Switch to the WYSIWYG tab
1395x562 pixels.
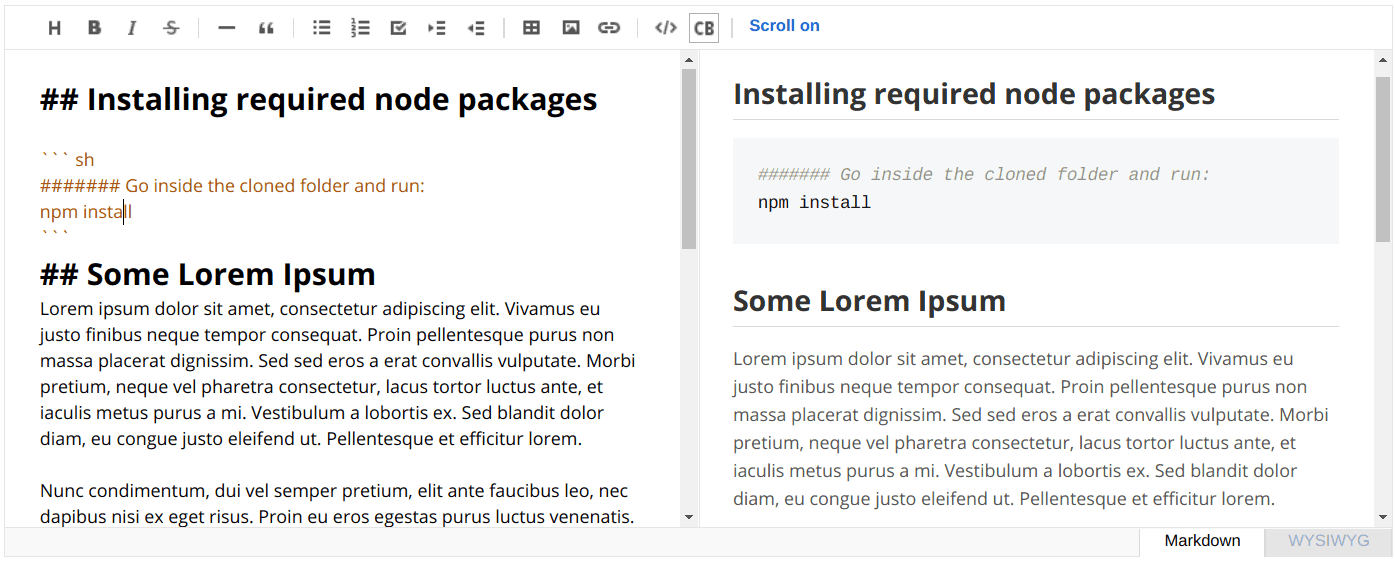(x=1328, y=541)
